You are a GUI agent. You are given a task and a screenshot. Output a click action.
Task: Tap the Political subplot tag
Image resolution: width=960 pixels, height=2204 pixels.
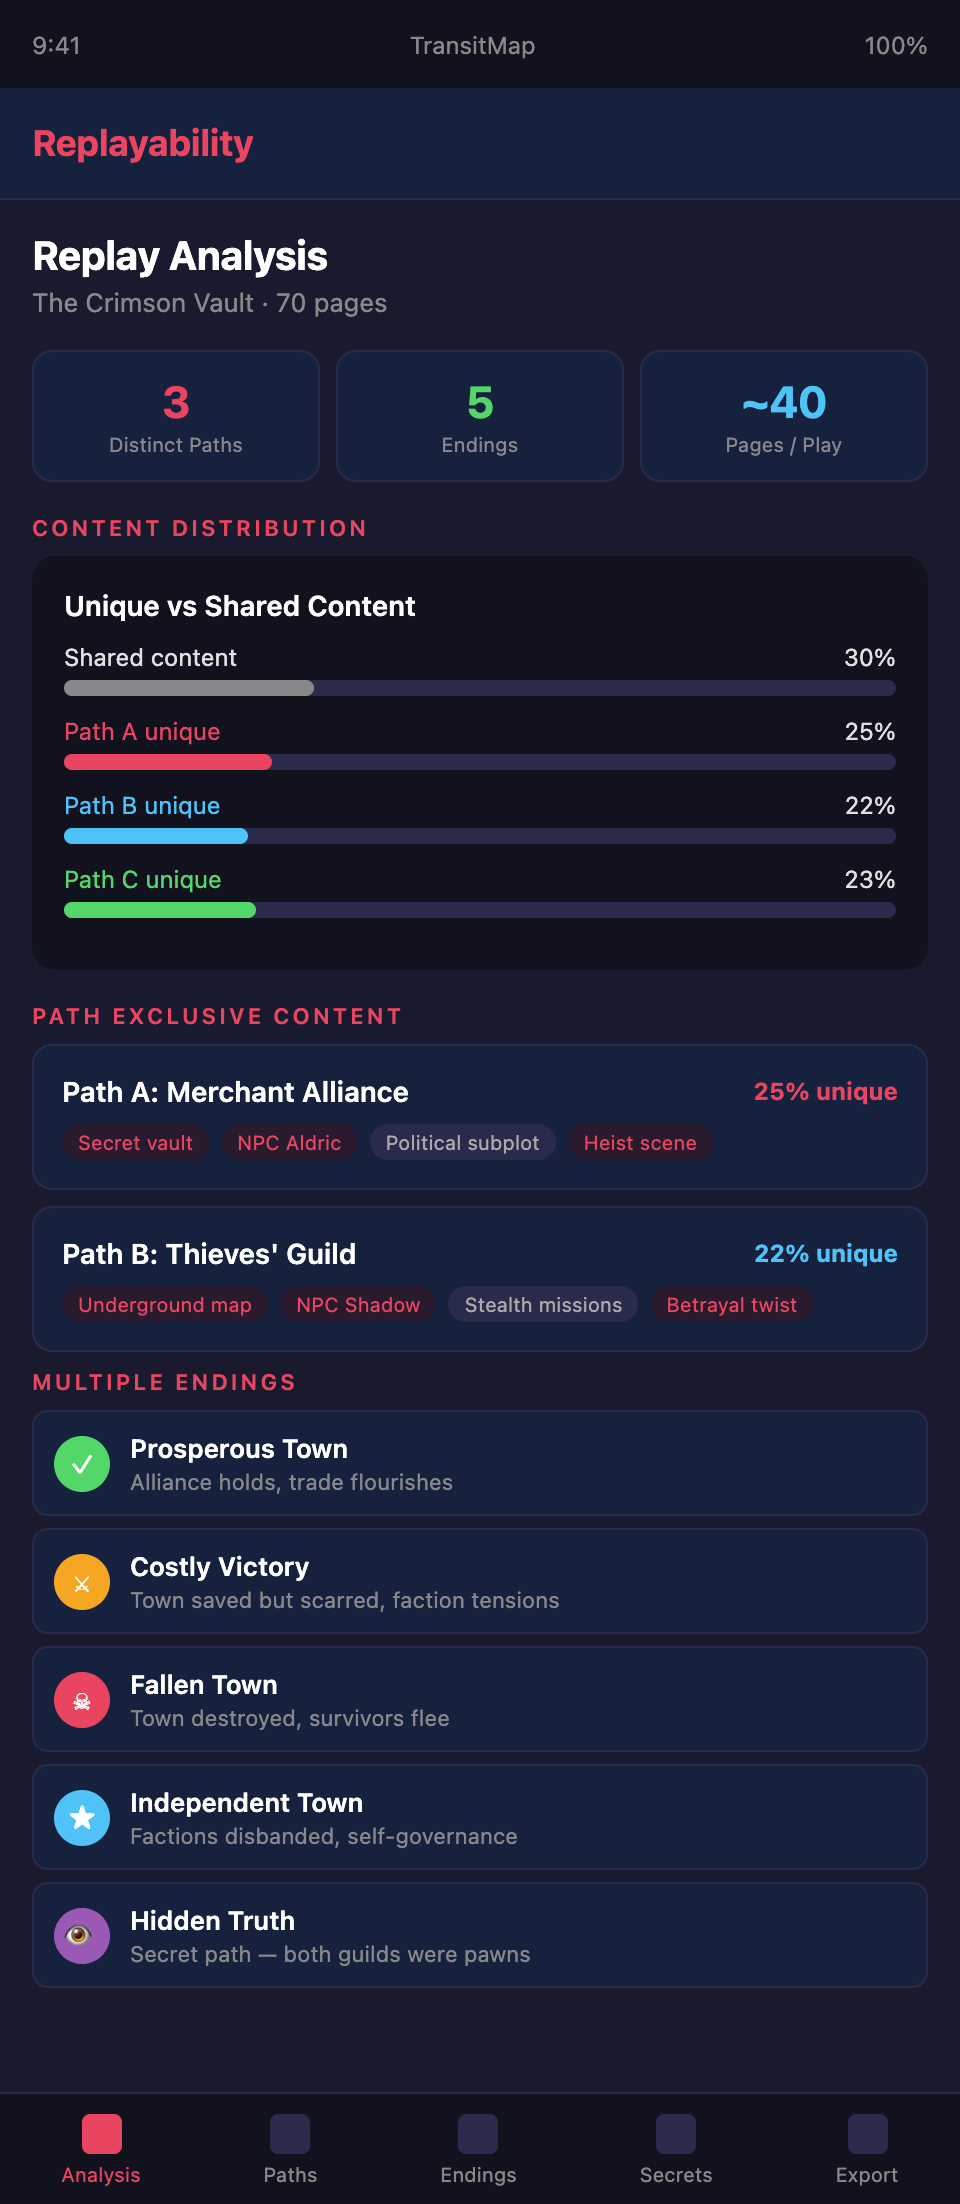click(x=462, y=1143)
